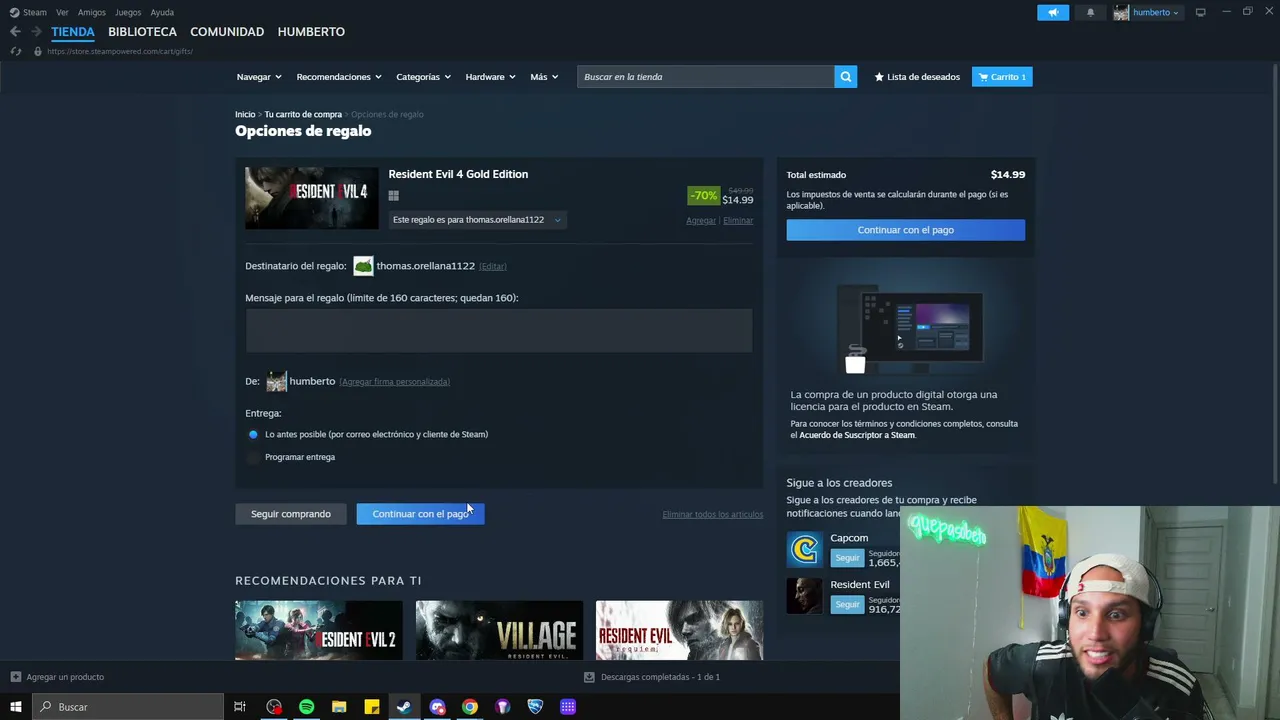The image size is (1280, 720).
Task: Follow the Capcom creator
Action: [847, 558]
